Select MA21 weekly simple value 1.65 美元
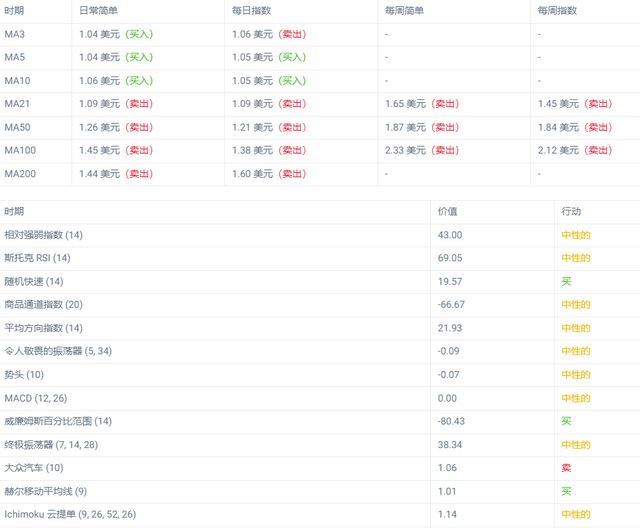Viewport: 640px width, 528px height. coord(406,104)
